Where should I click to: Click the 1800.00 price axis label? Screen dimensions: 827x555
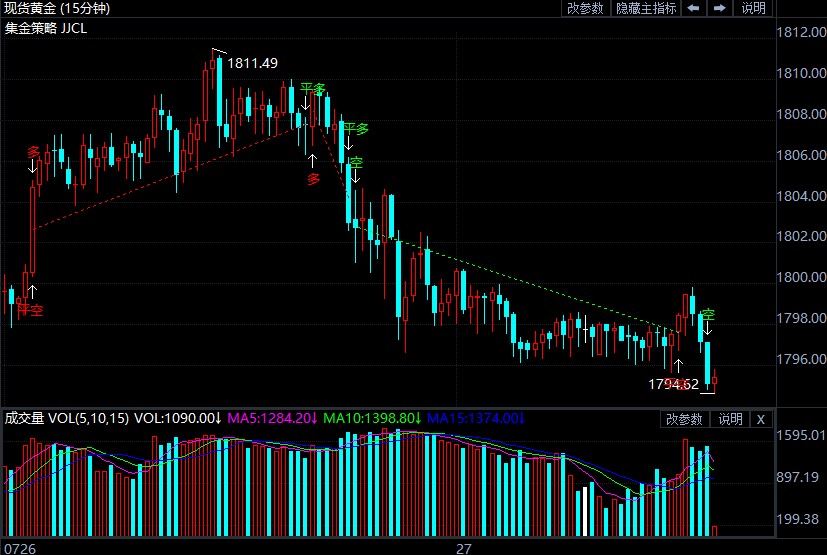tap(801, 277)
